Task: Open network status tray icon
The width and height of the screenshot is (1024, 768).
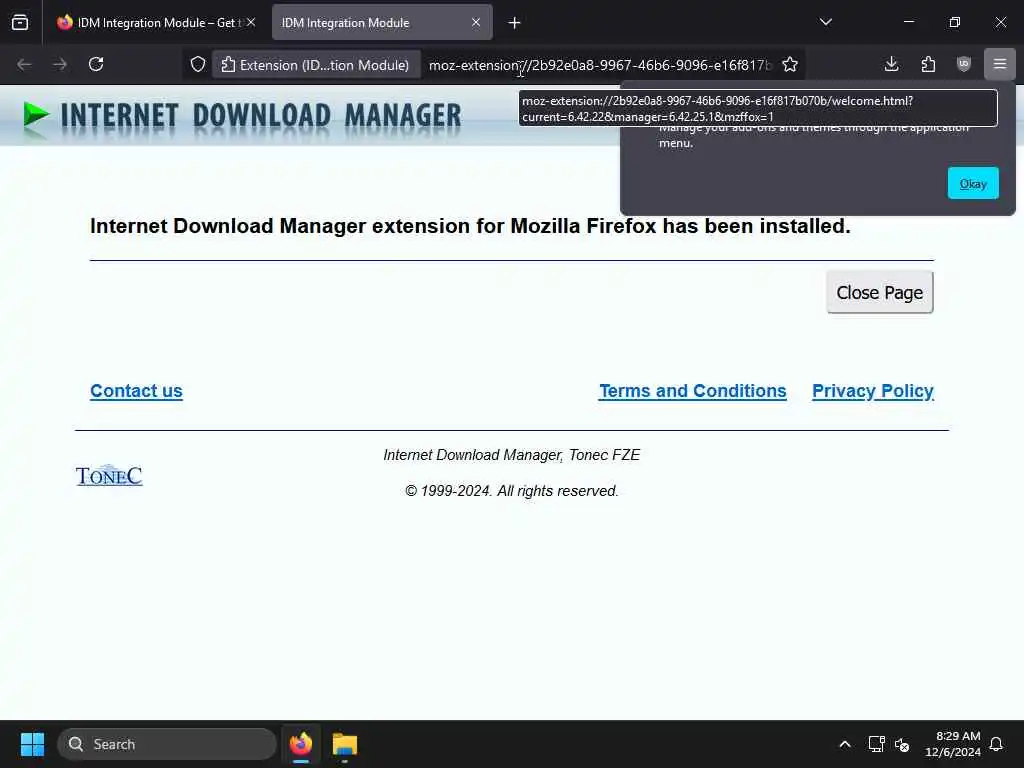Action: tap(876, 744)
